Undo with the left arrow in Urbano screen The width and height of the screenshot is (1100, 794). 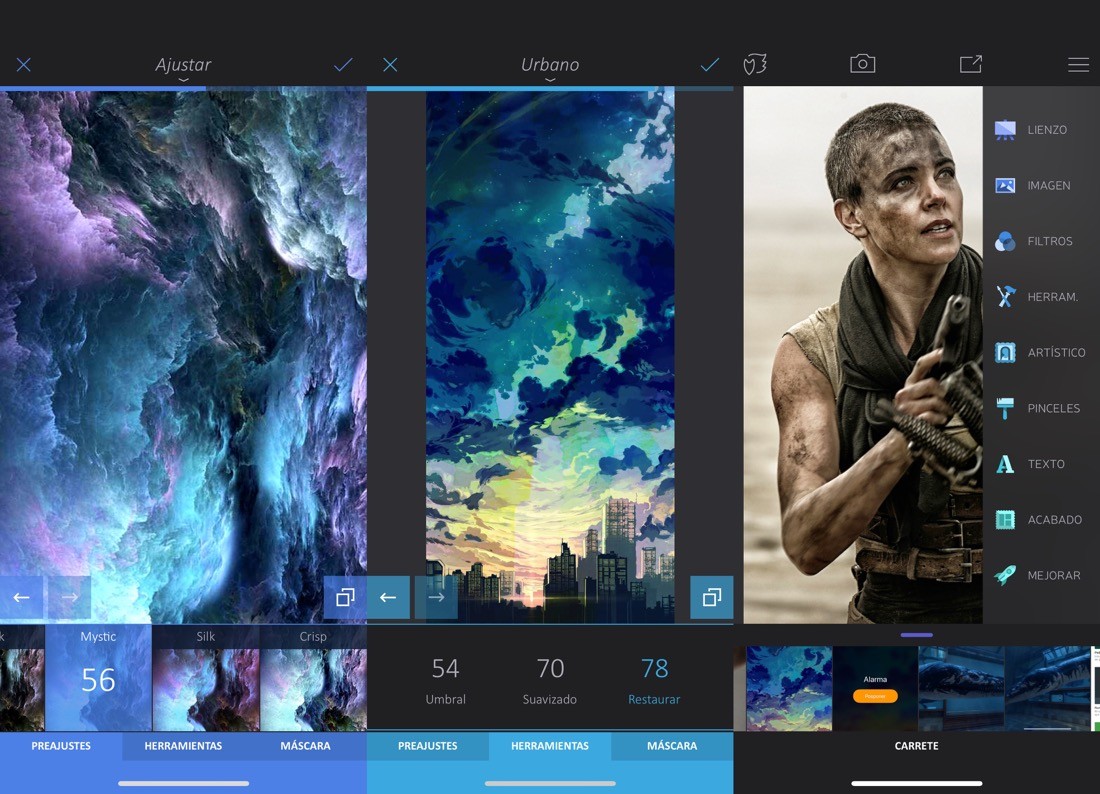(388, 598)
